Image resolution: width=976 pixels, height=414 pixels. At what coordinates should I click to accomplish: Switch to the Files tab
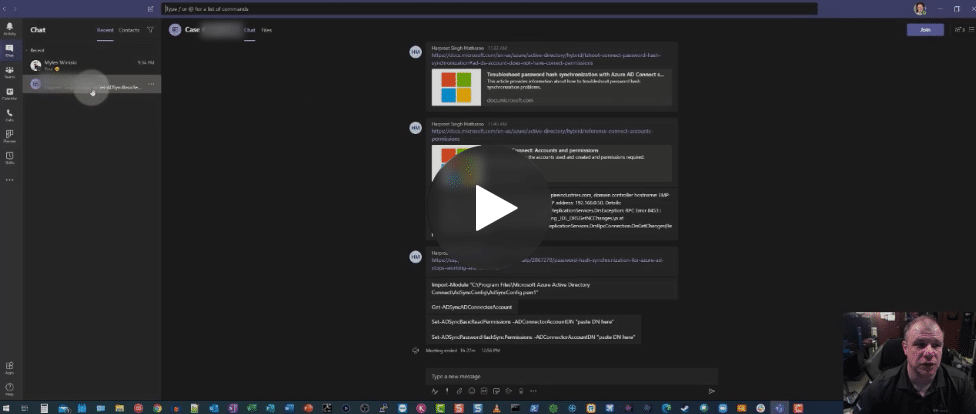click(x=266, y=30)
